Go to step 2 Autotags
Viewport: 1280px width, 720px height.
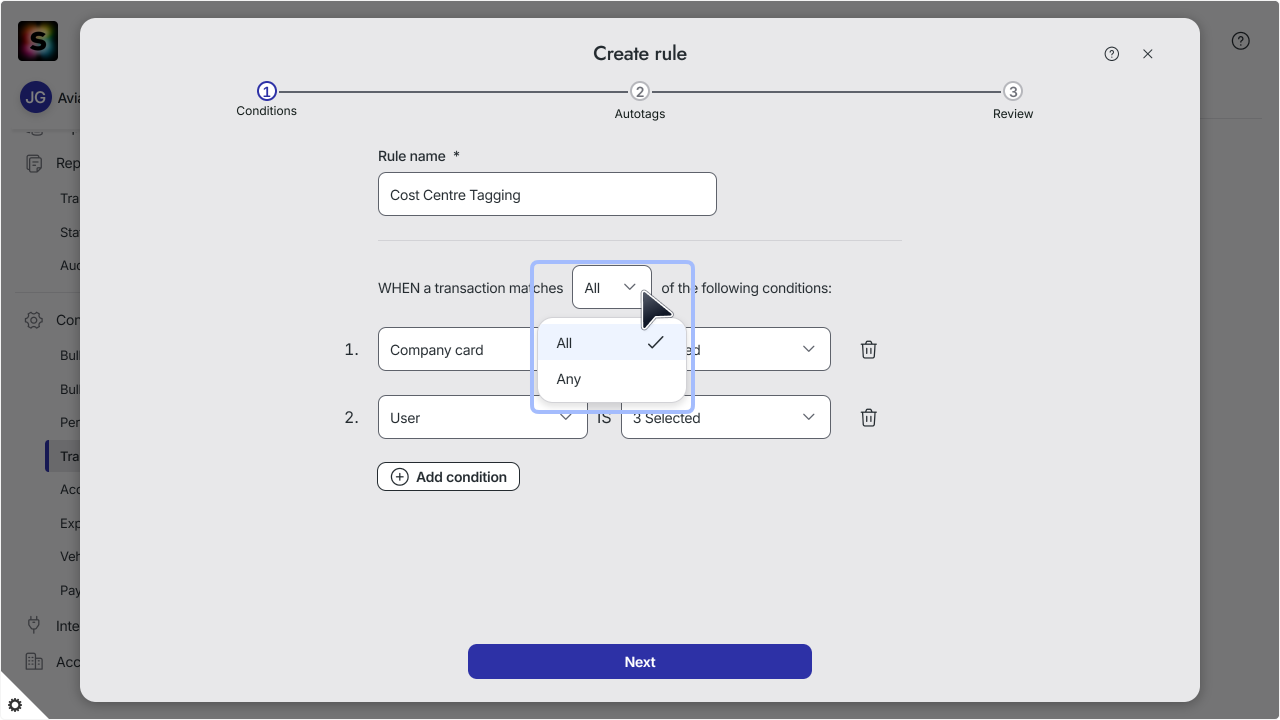click(640, 102)
